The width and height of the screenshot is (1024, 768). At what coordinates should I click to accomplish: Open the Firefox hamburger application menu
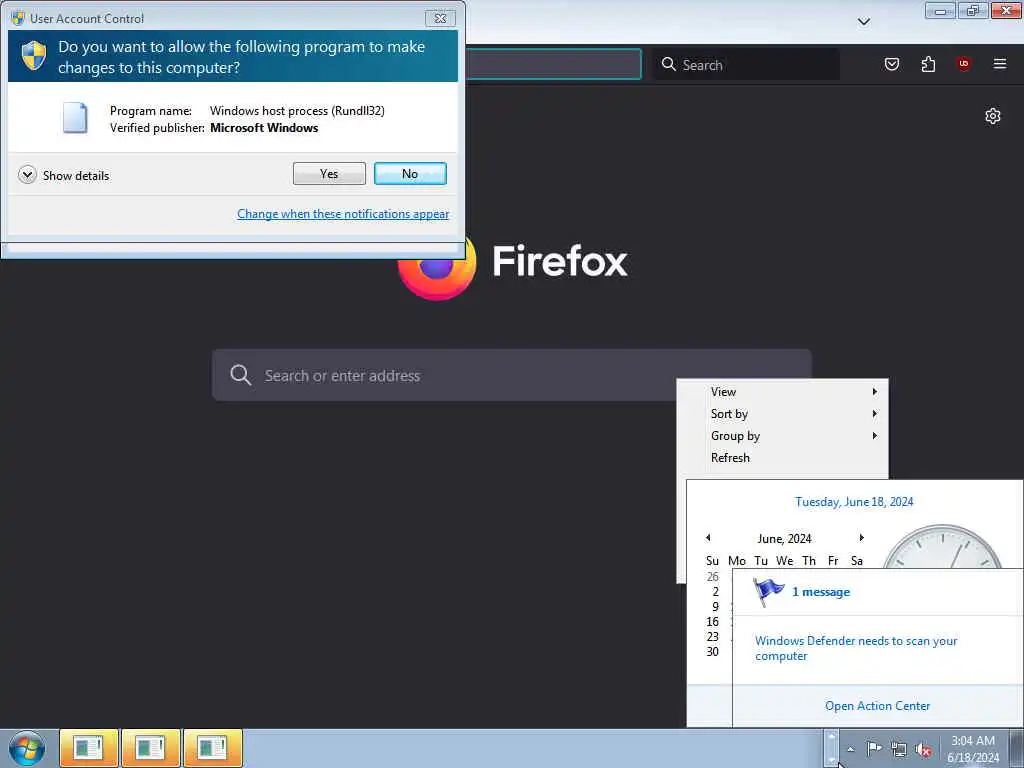coord(999,63)
